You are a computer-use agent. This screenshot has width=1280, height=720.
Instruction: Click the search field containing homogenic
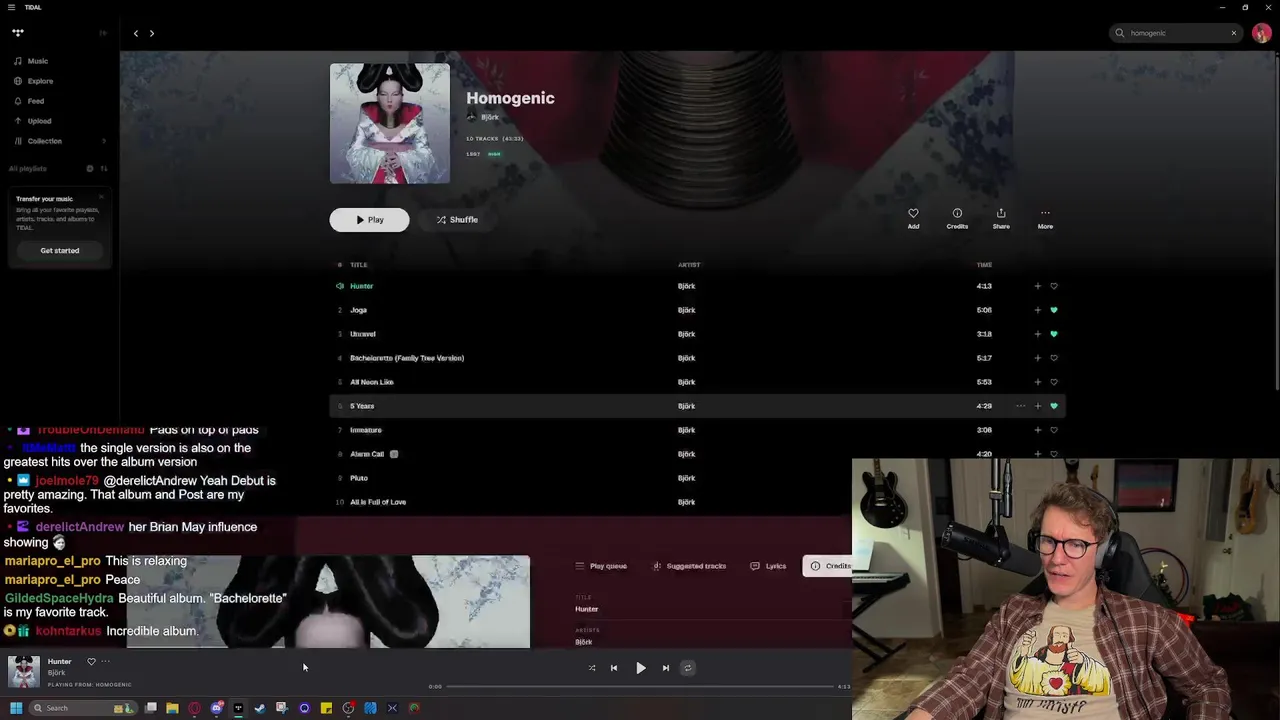1175,33
